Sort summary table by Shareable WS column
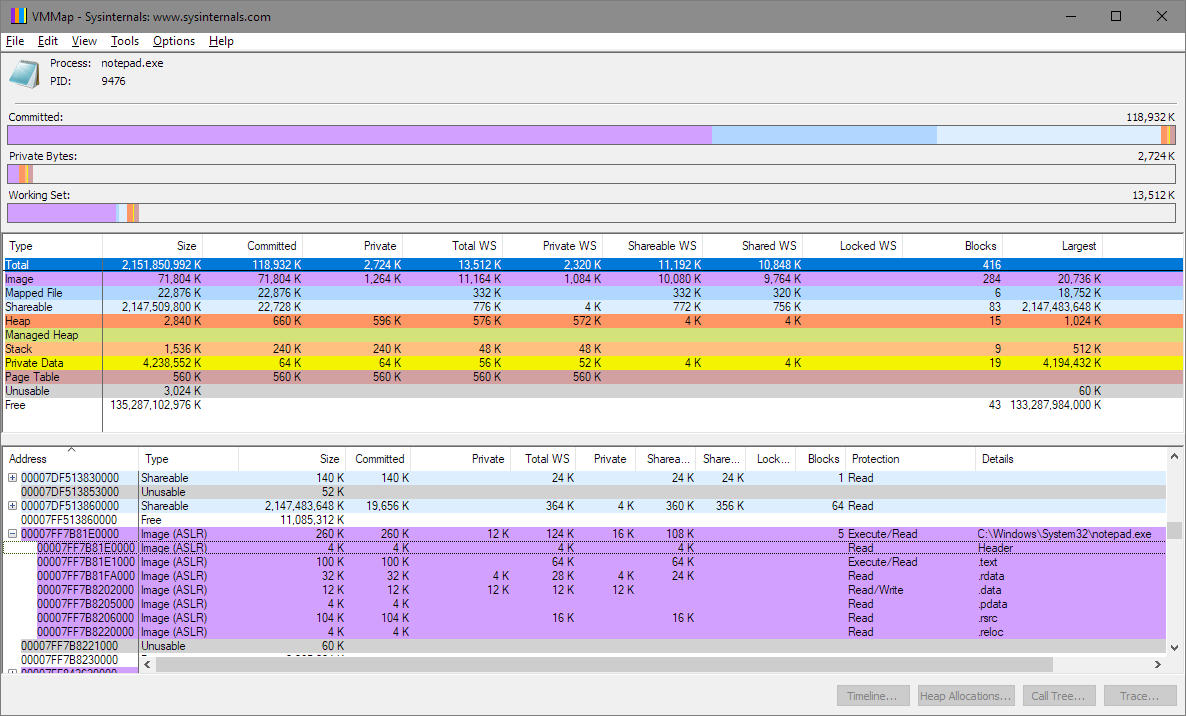Image resolution: width=1186 pixels, height=716 pixels. point(652,246)
